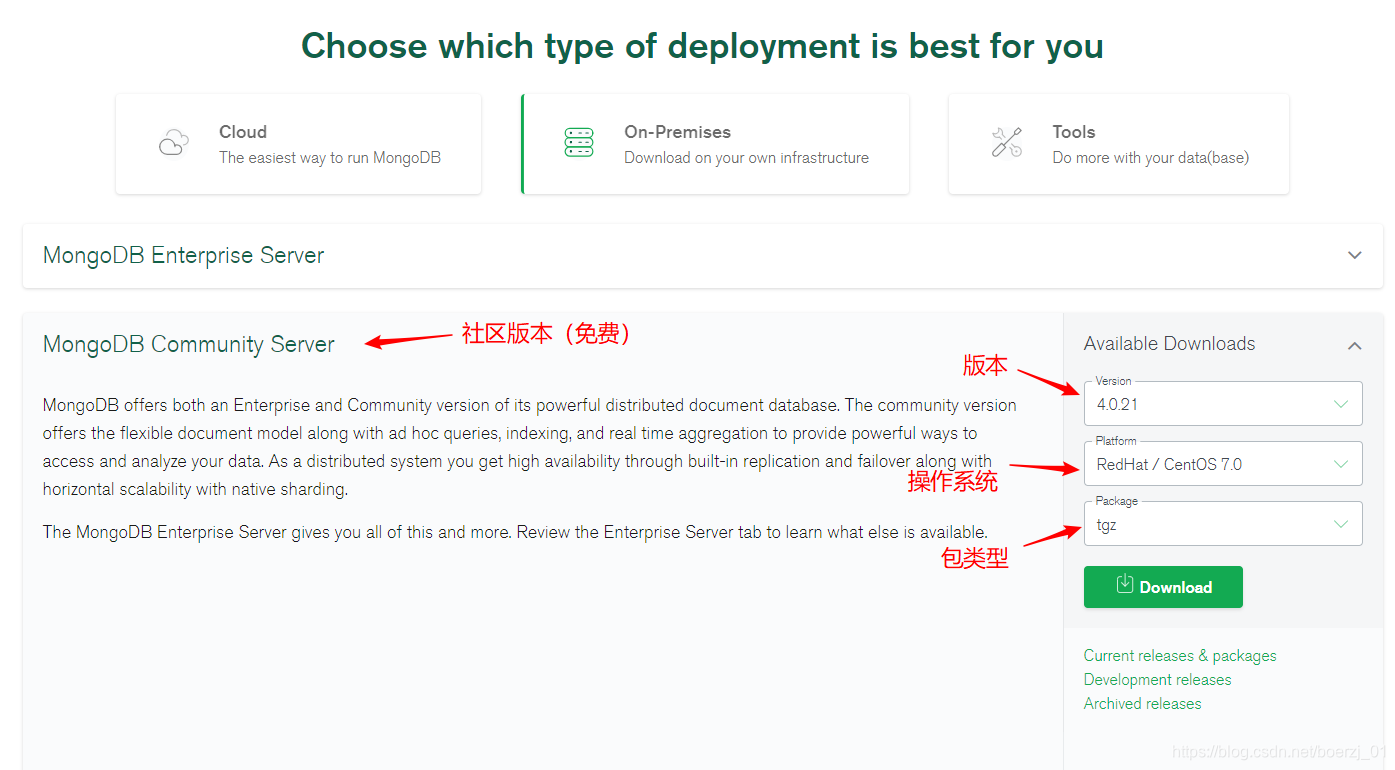Click 'Choose which type of deployment' heading
The image size is (1395, 770).
[x=702, y=46]
